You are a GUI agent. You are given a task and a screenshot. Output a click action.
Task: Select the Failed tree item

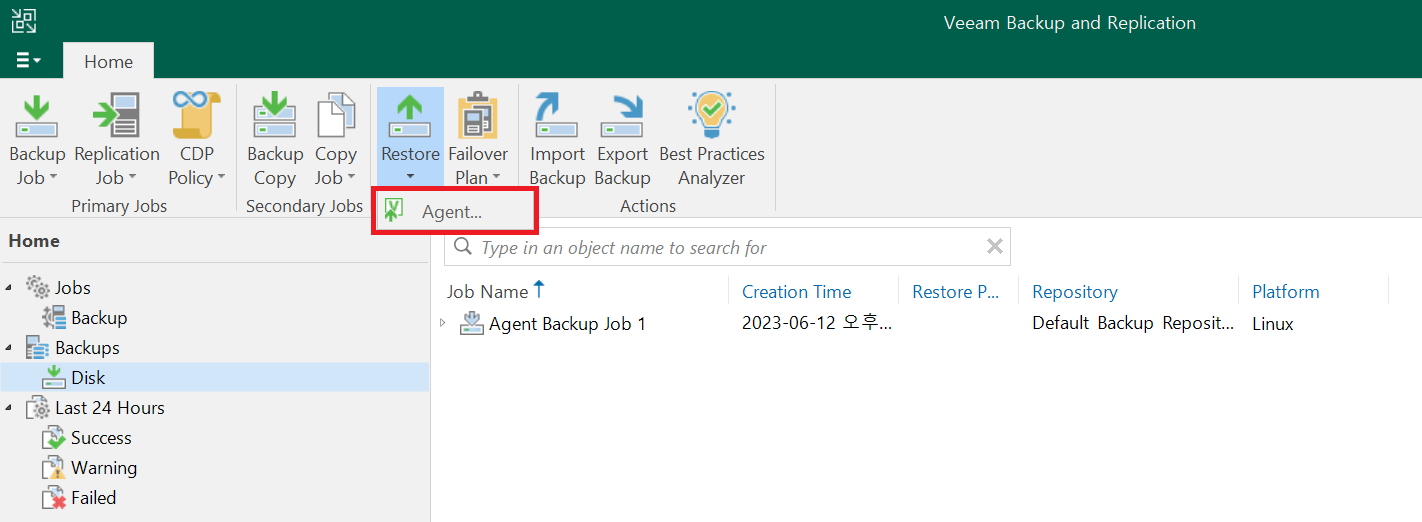pos(94,498)
